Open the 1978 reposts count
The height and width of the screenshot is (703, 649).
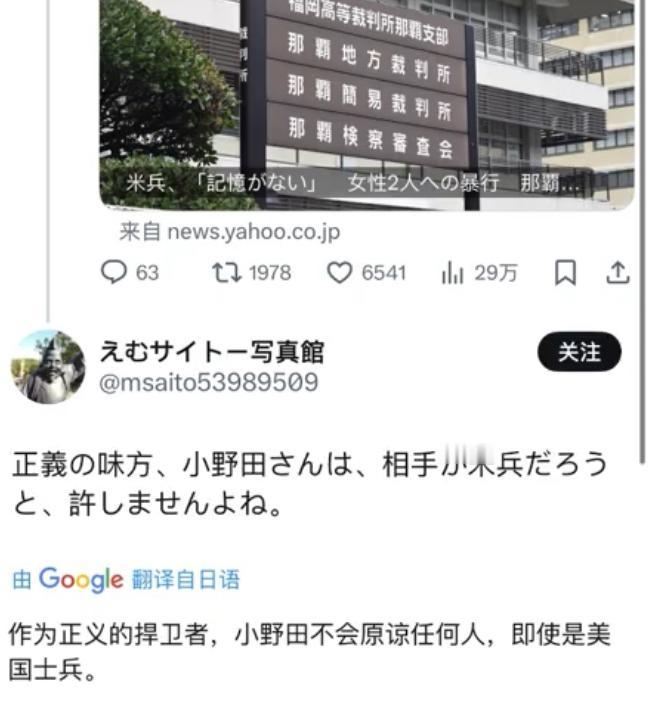pos(270,273)
